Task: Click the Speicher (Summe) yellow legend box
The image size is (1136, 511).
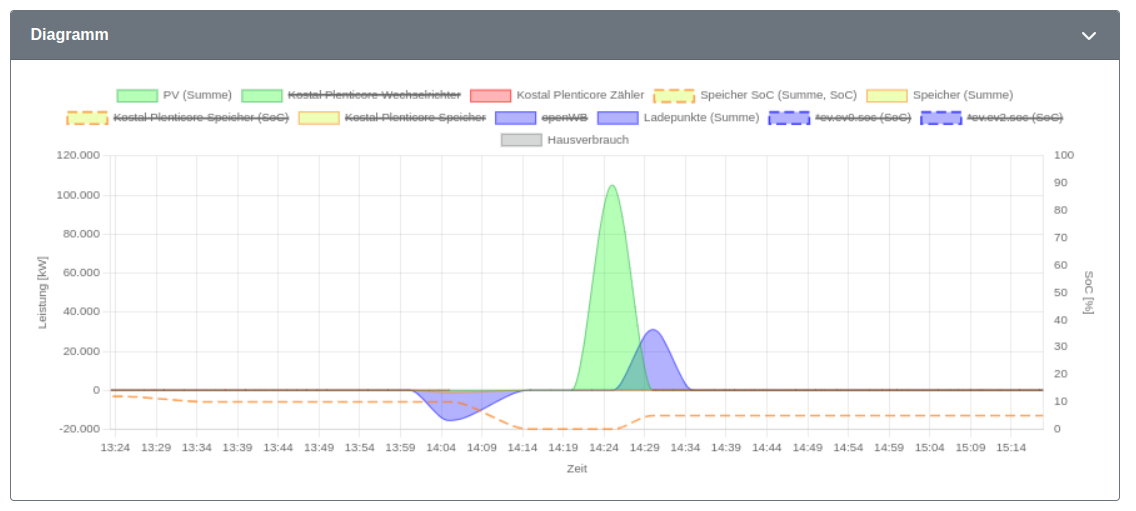Action: 887,96
